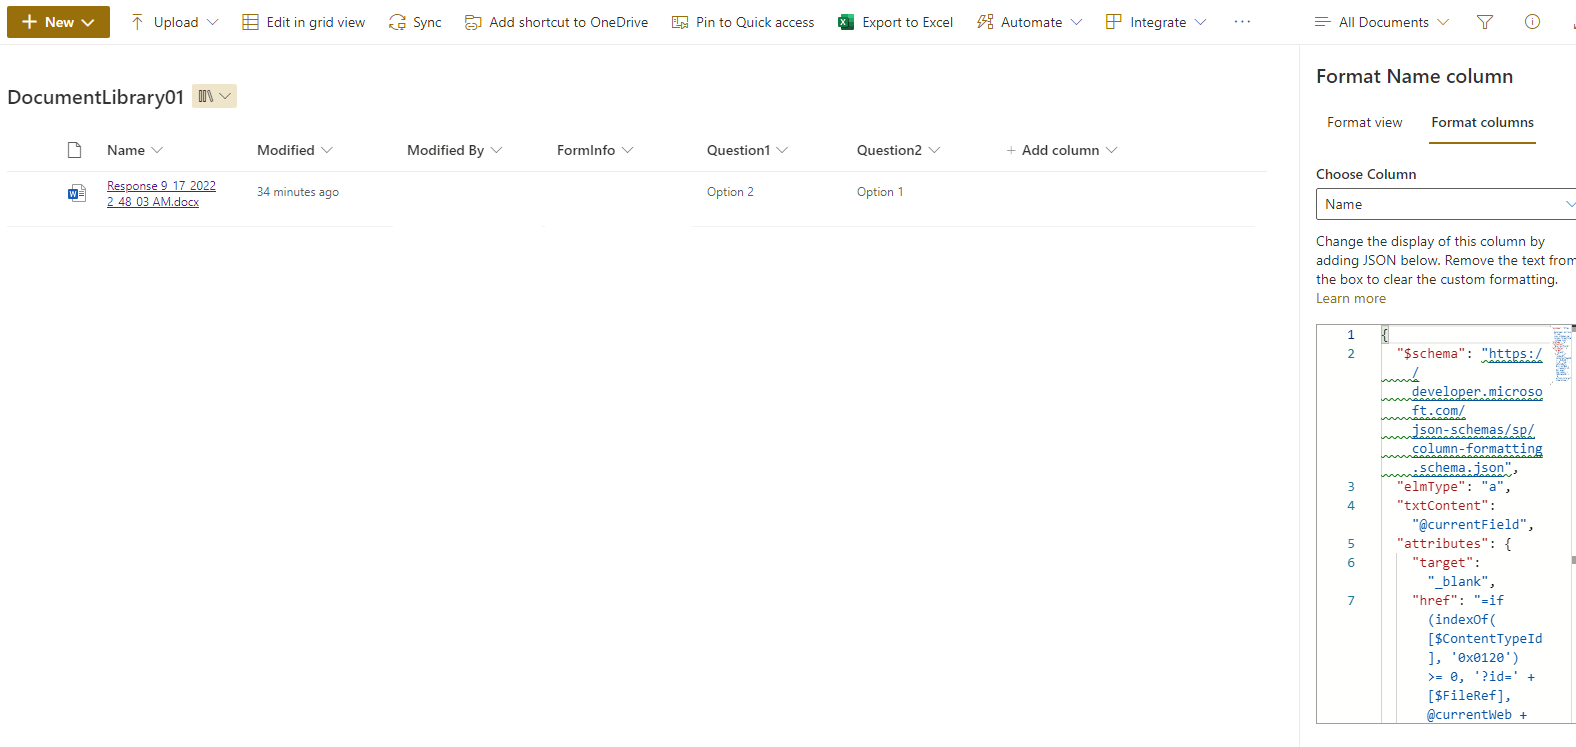
Task: Click the "href" key in JSON editor
Action: point(1435,601)
